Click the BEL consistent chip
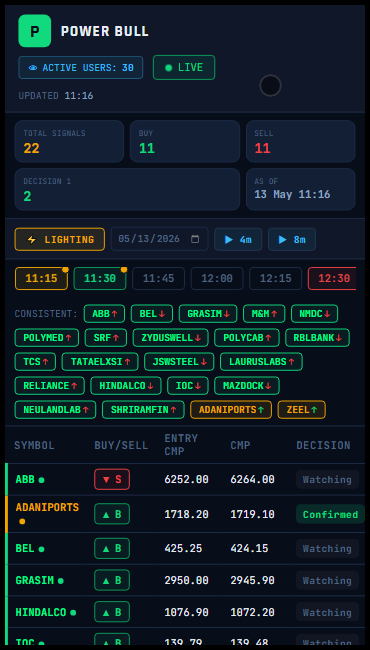Image resolution: width=370 pixels, height=650 pixels. coord(152,314)
